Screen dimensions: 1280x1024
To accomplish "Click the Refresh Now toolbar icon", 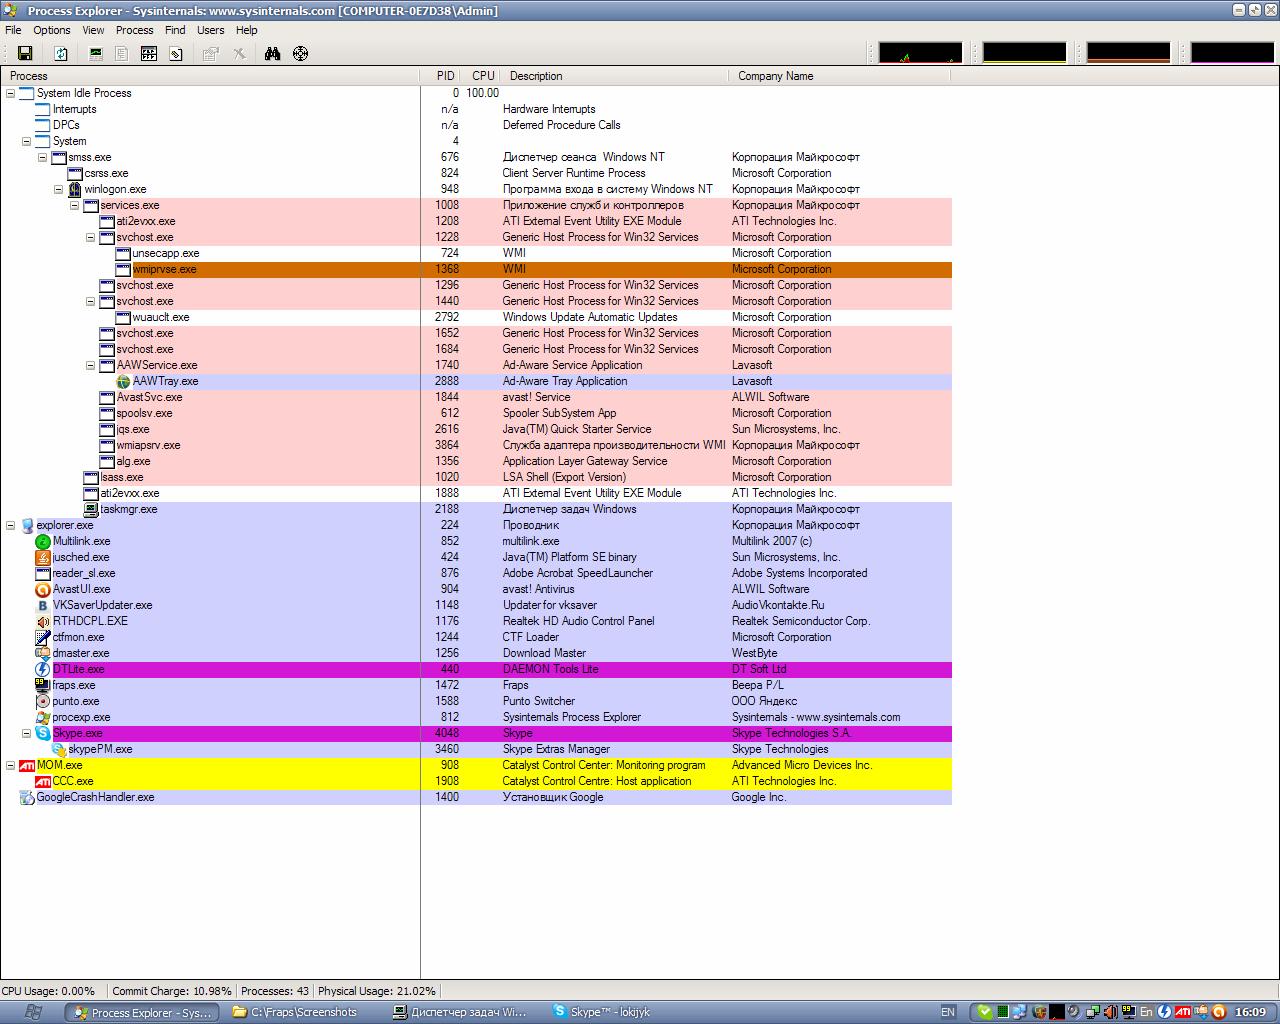I will click(61, 54).
